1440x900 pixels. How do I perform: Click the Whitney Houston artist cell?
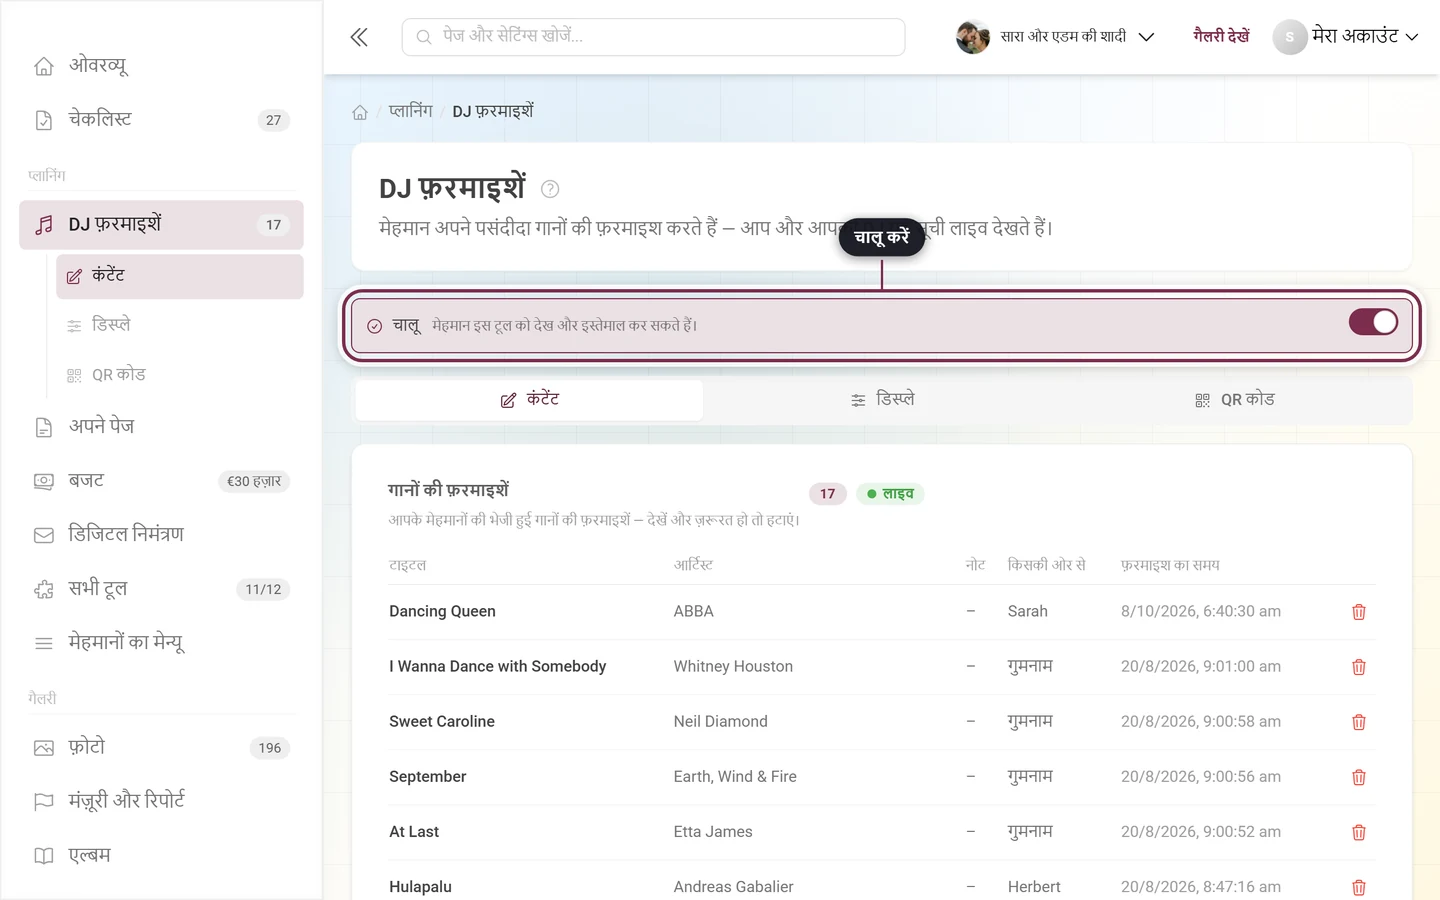pyautogui.click(x=733, y=667)
